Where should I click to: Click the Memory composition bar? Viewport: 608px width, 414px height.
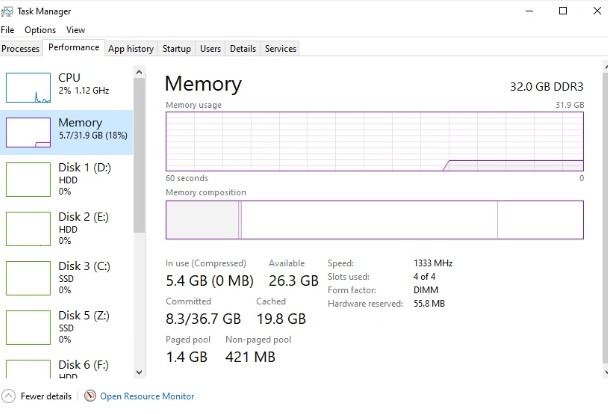(375, 220)
